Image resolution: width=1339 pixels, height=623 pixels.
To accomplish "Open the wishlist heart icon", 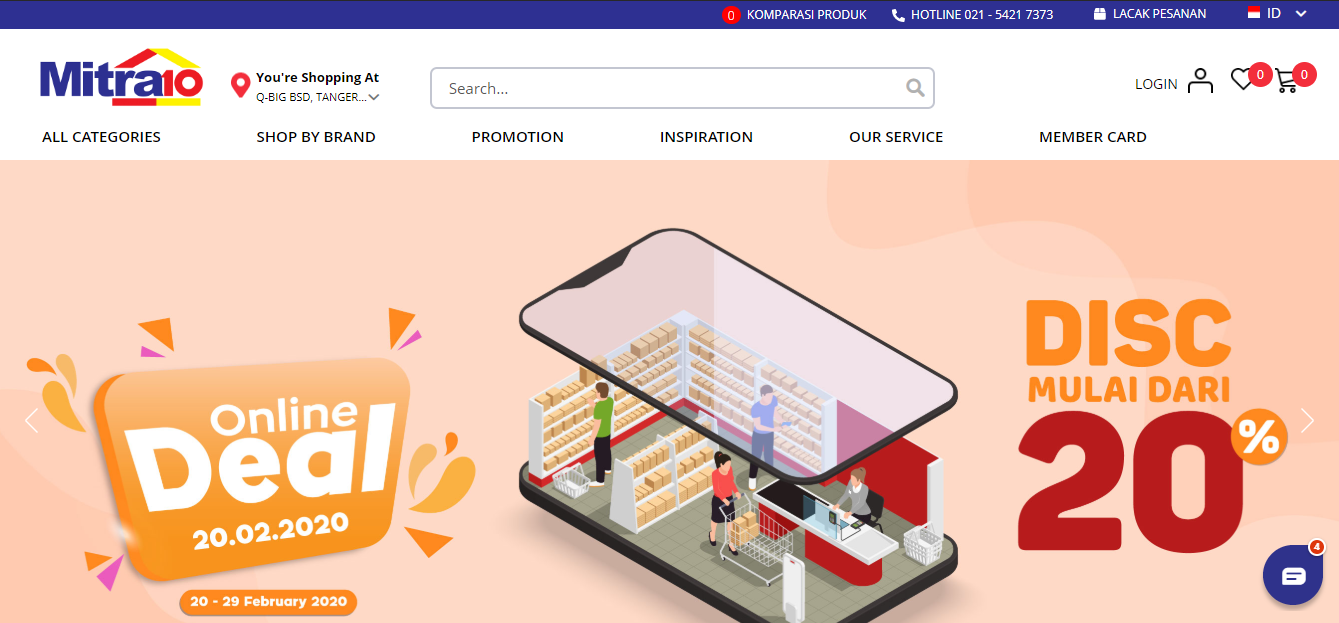I will (x=1242, y=80).
